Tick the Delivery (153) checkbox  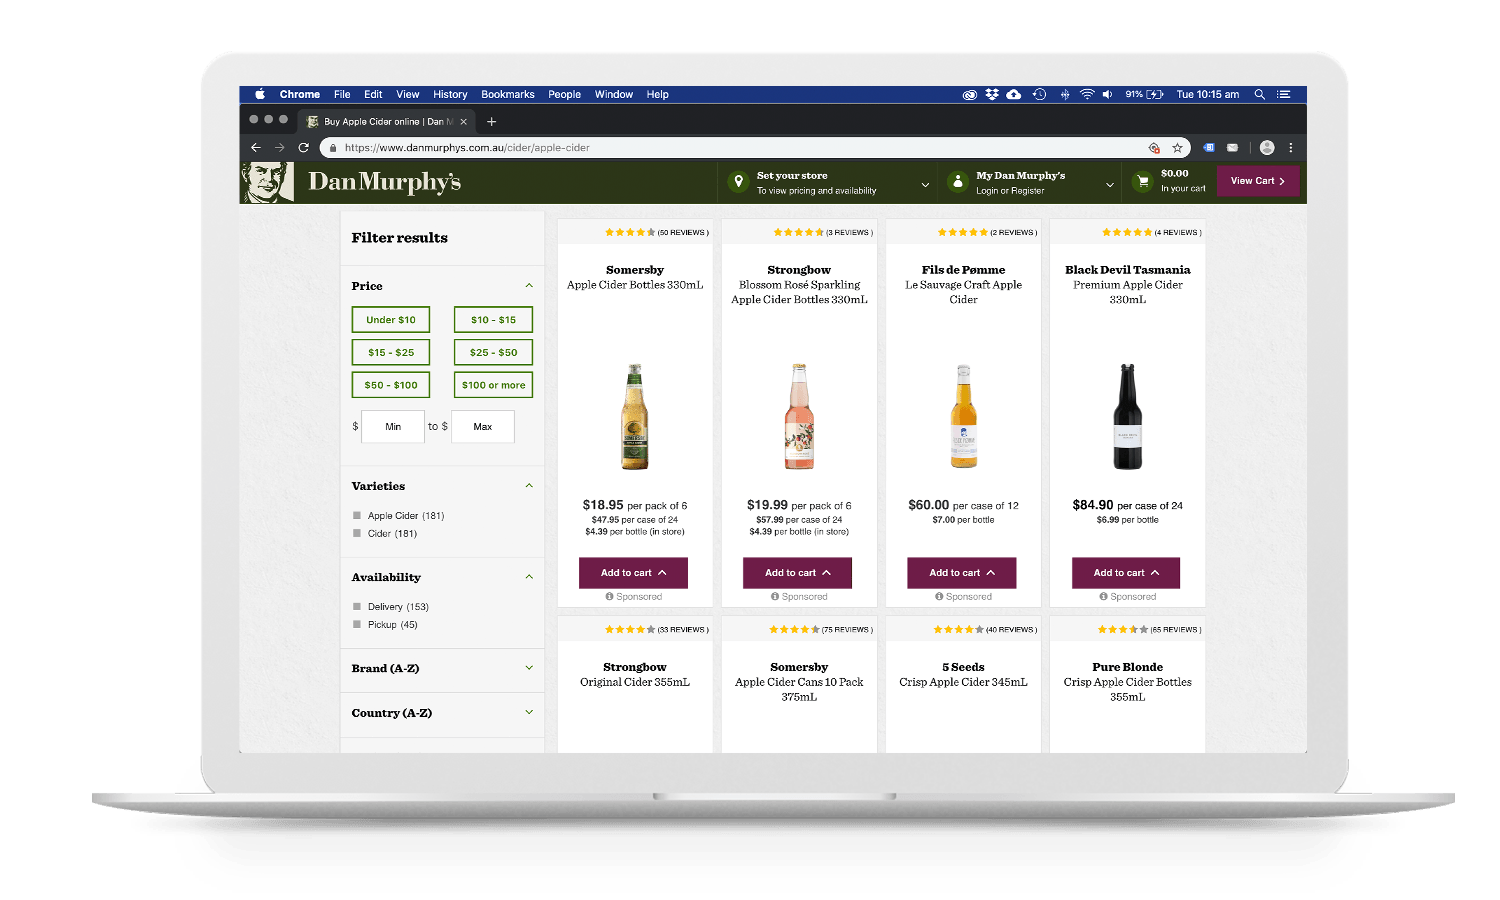pyautogui.click(x=357, y=607)
